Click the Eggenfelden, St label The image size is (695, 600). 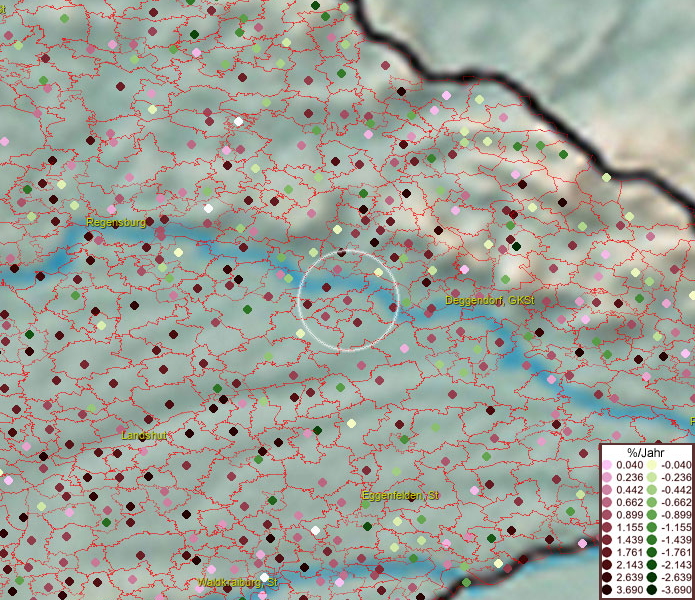[400, 496]
